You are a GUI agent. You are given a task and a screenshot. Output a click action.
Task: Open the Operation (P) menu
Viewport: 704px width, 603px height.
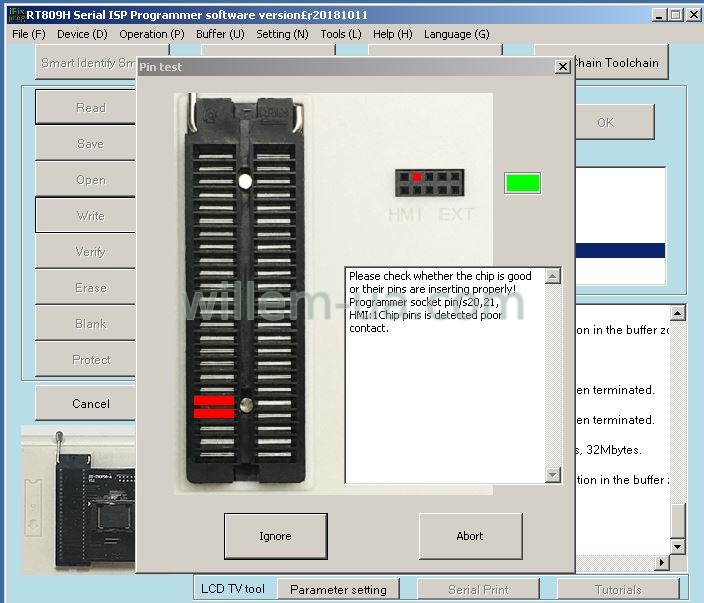(x=152, y=34)
